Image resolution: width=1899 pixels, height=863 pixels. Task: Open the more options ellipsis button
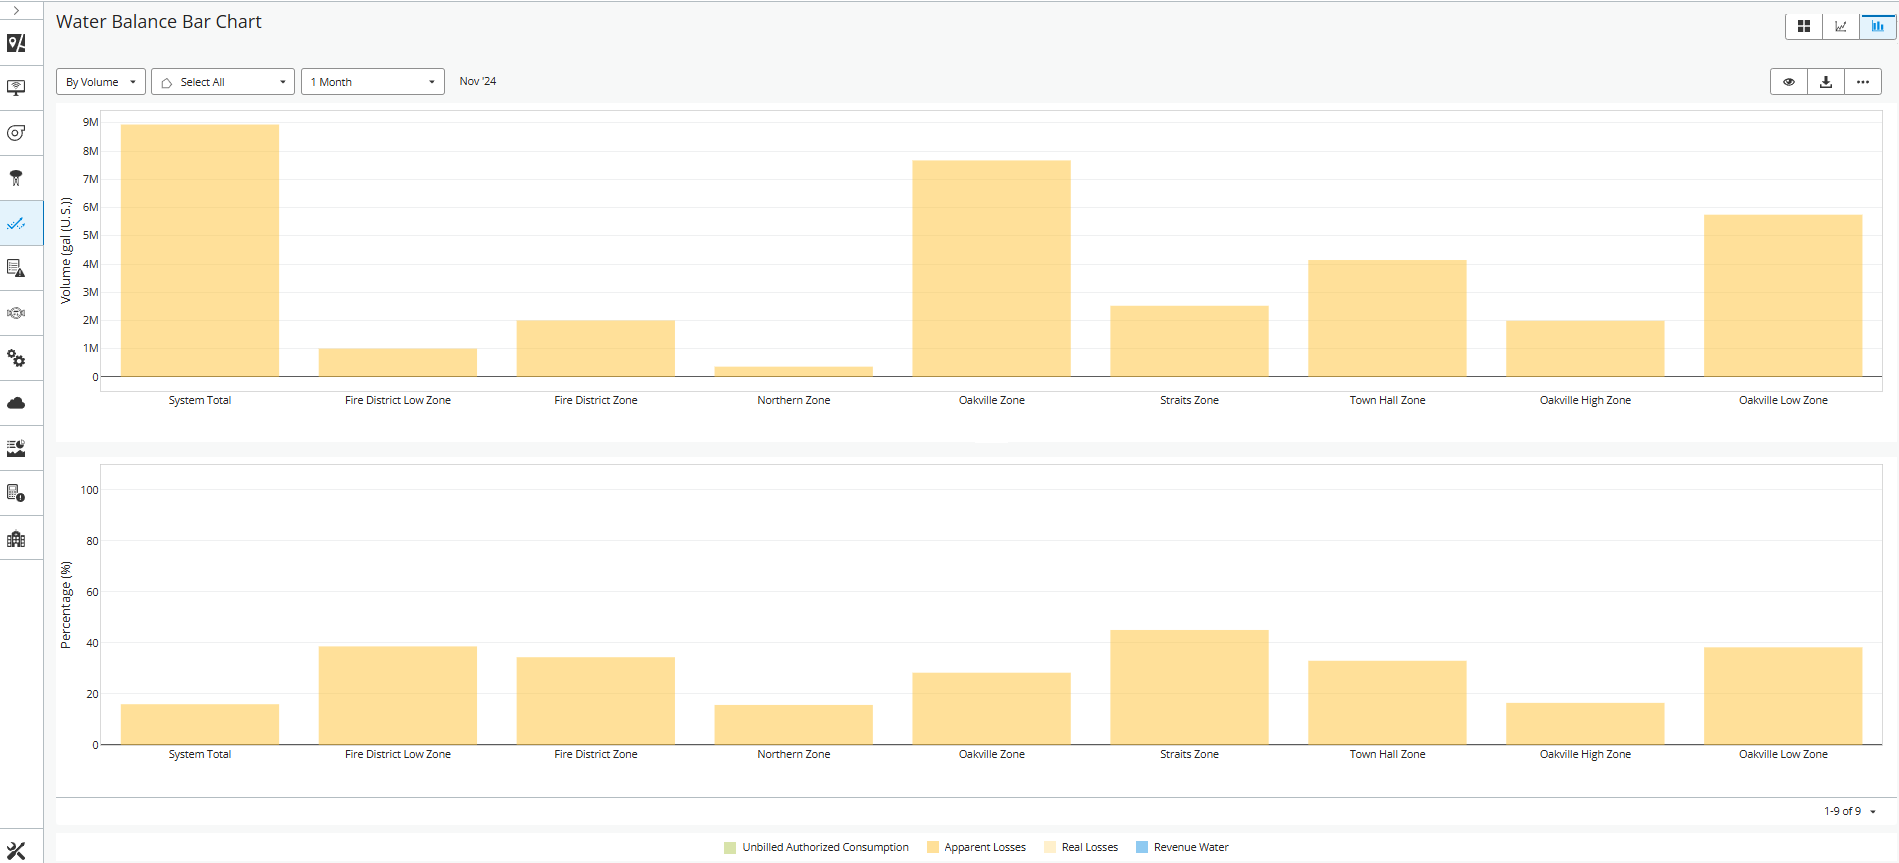coord(1863,82)
